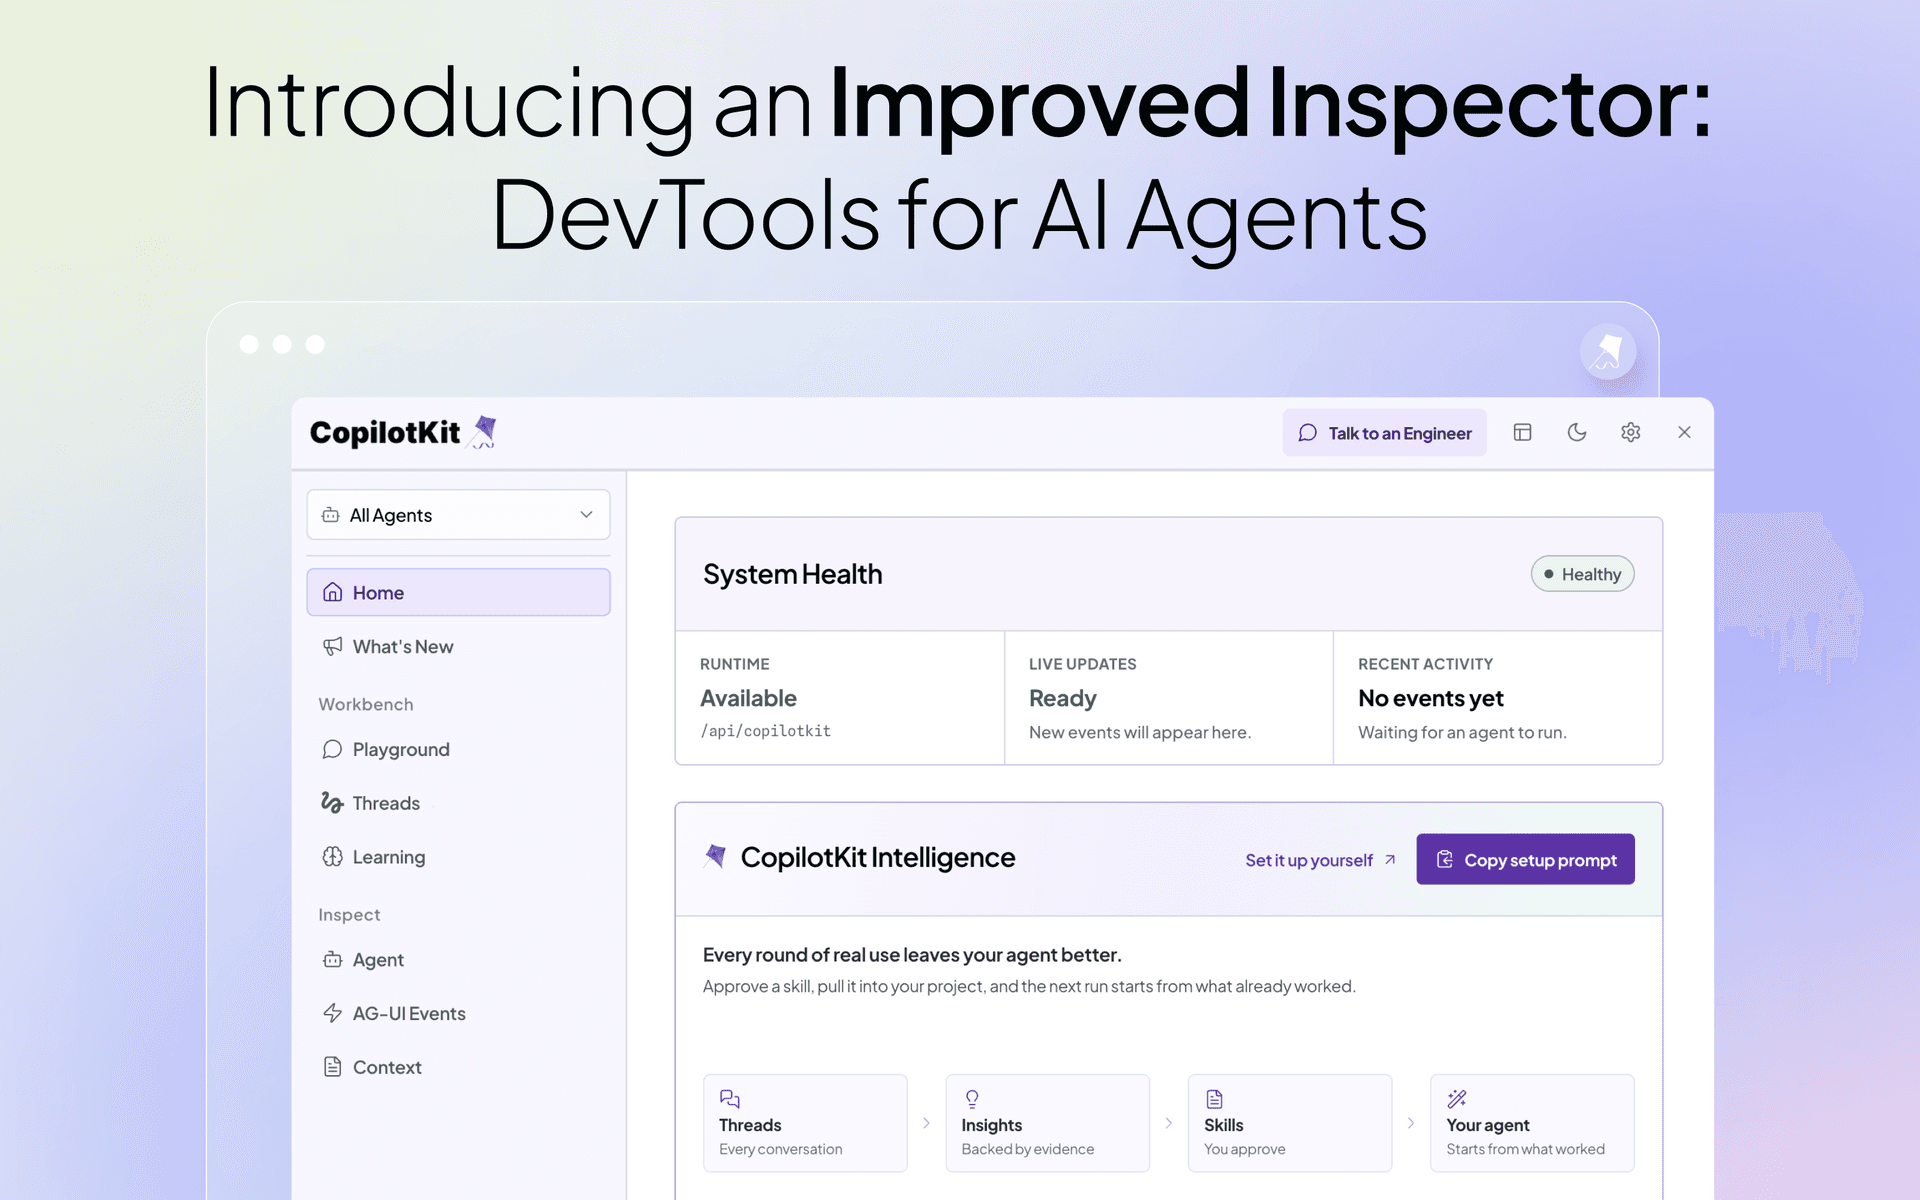Close the inspector with the X icon
The width and height of the screenshot is (1920, 1200).
(1684, 432)
